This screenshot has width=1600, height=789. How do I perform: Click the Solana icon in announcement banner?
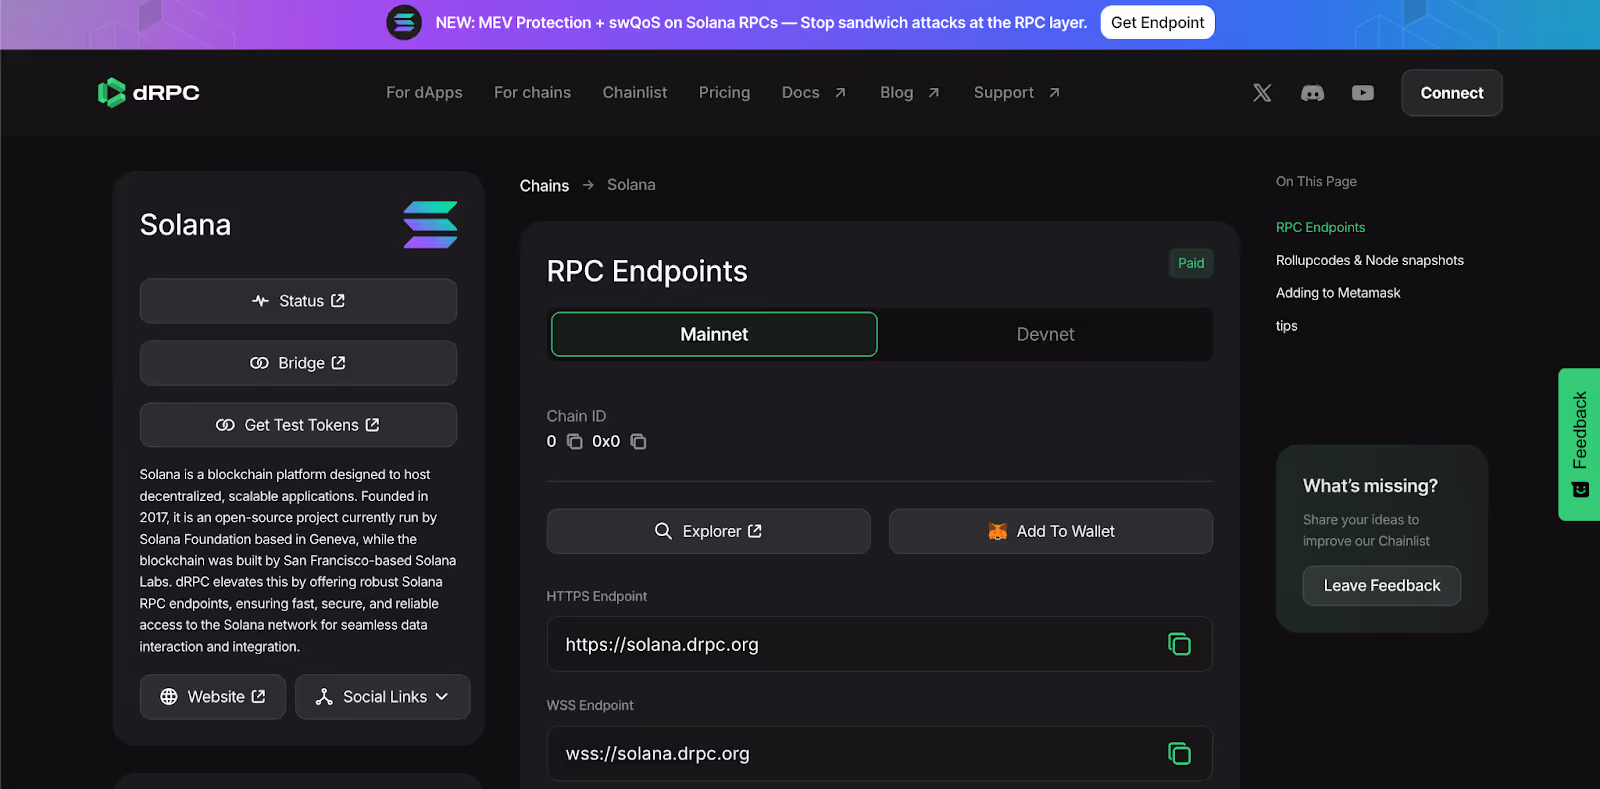point(404,22)
